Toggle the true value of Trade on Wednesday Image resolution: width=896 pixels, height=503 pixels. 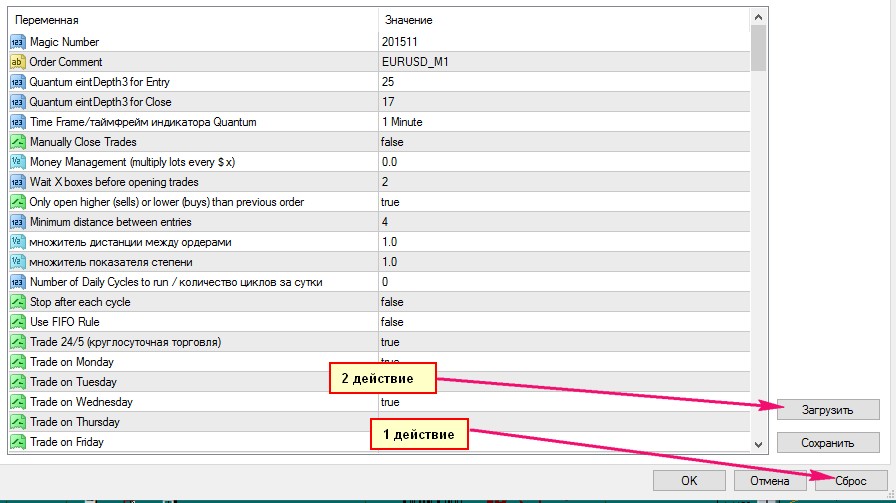tap(390, 402)
